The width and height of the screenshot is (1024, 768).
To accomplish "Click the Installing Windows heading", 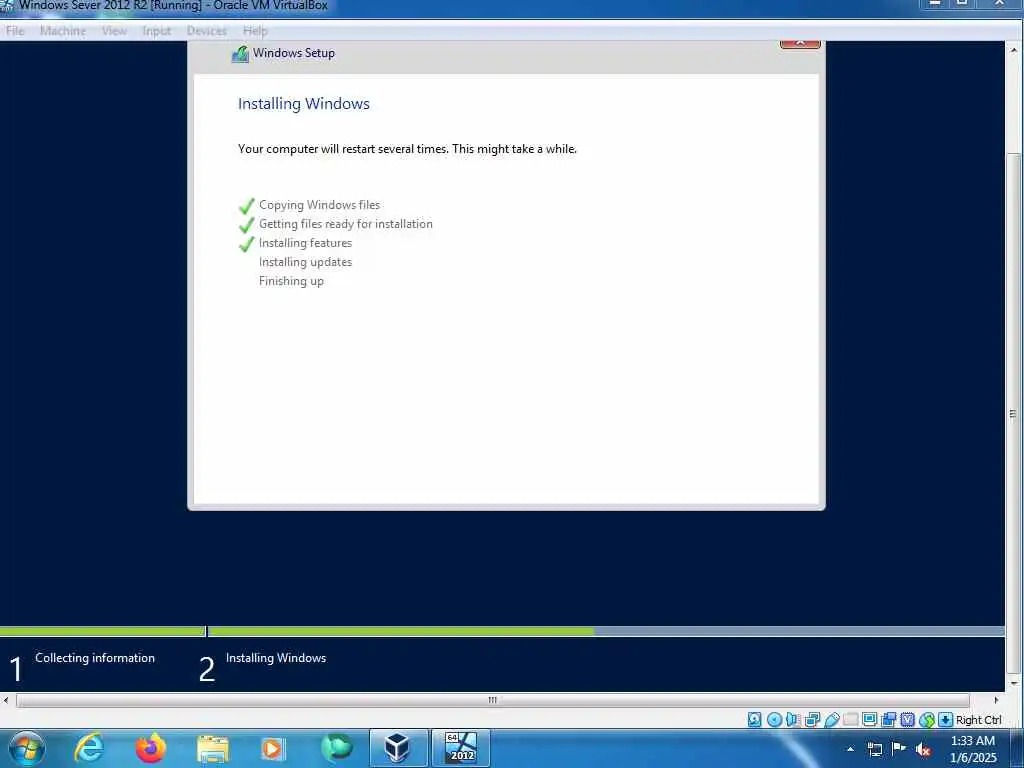I will point(304,104).
